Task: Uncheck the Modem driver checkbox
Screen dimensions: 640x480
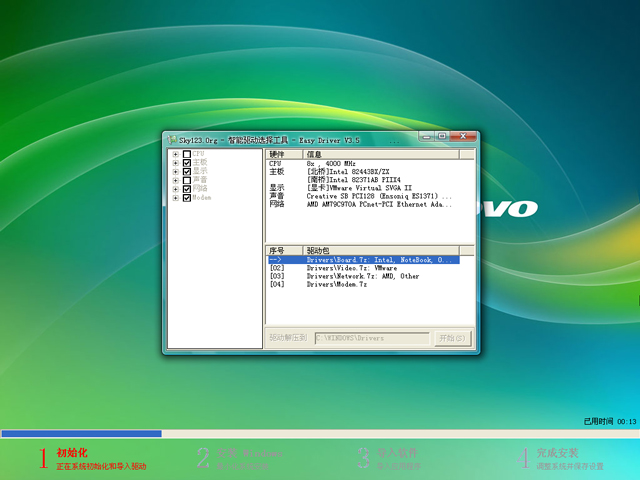Action: click(x=187, y=198)
